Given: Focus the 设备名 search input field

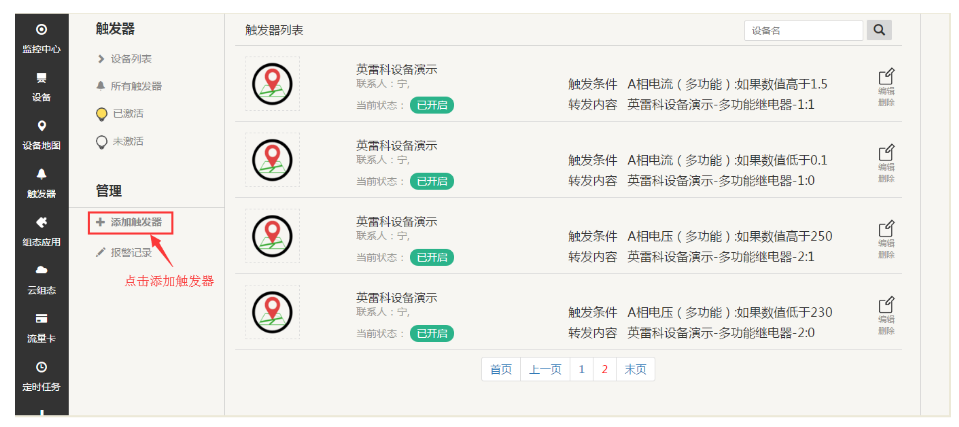Looking at the screenshot, I should 803,30.
